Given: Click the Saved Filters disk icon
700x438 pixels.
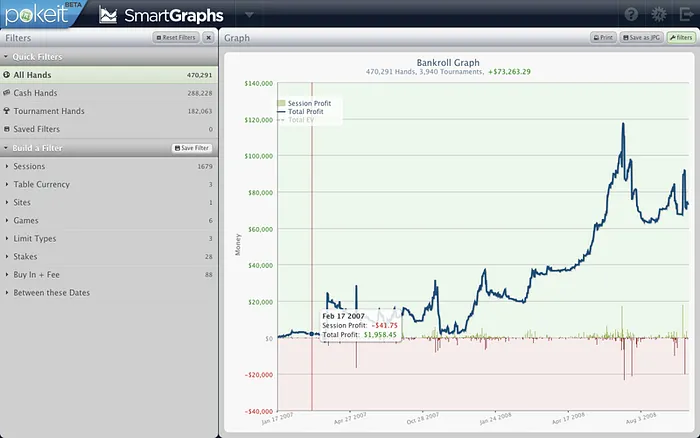Looking at the screenshot, I should [x=6, y=129].
